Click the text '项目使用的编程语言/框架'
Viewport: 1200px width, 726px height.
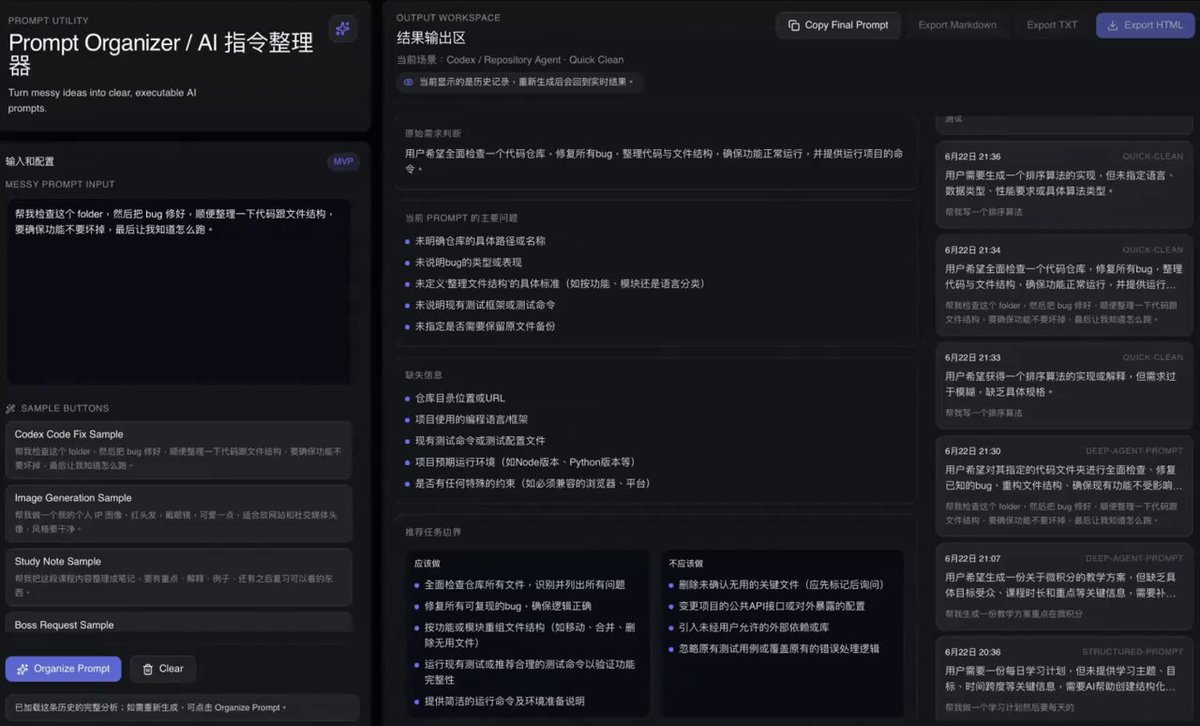[x=472, y=419]
